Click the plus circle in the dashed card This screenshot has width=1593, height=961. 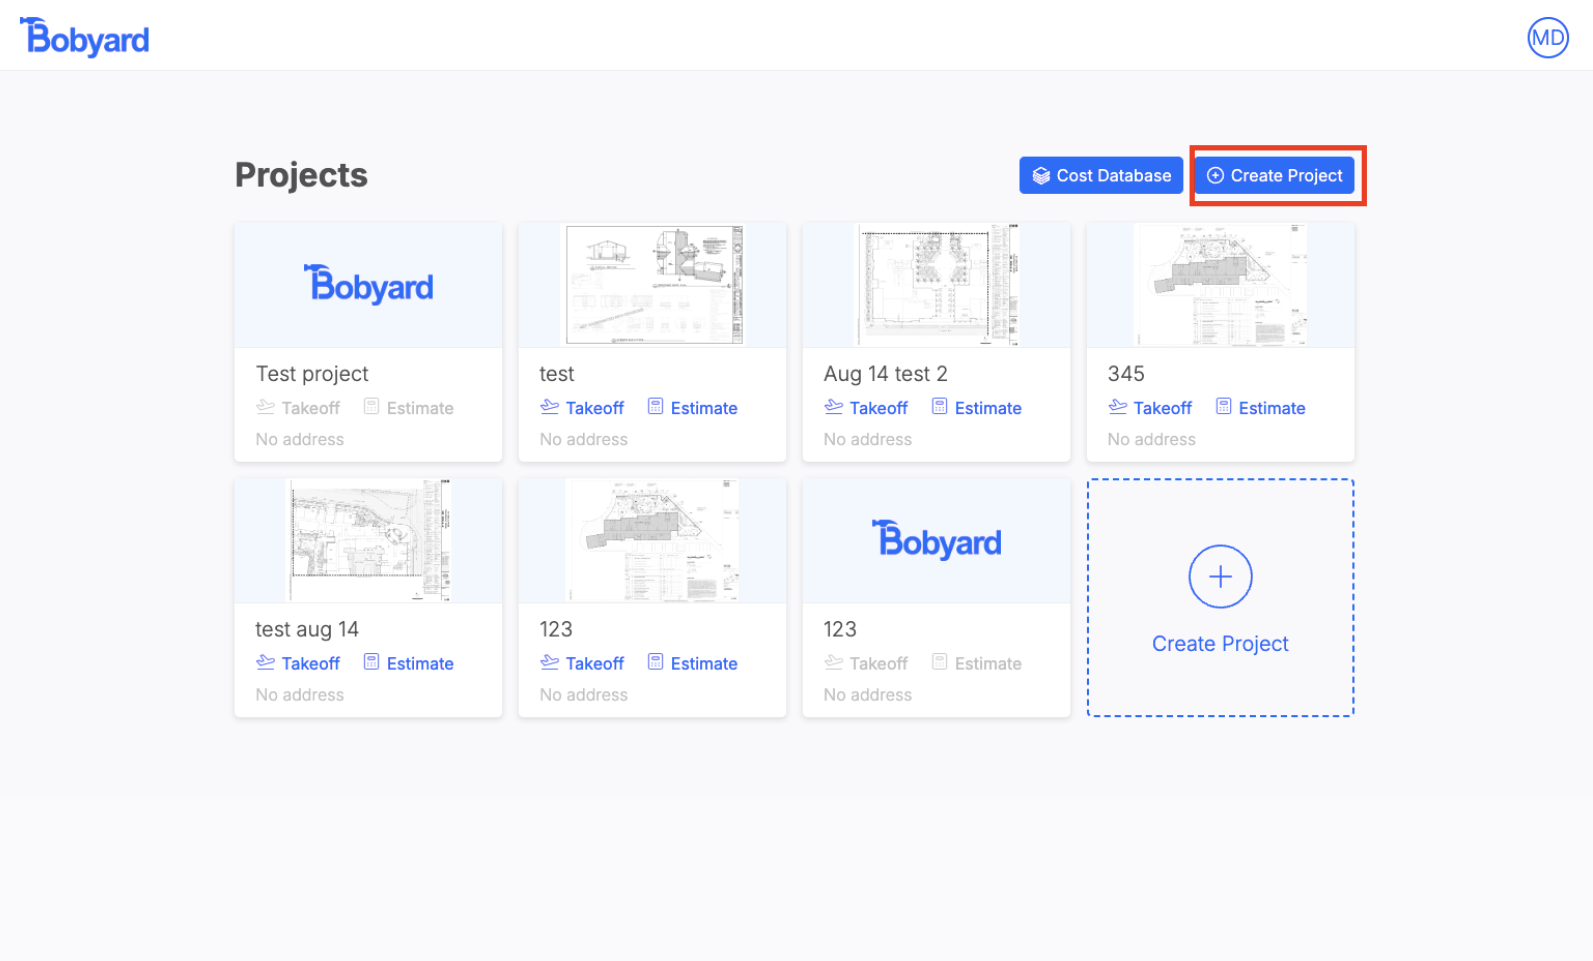pyautogui.click(x=1220, y=576)
